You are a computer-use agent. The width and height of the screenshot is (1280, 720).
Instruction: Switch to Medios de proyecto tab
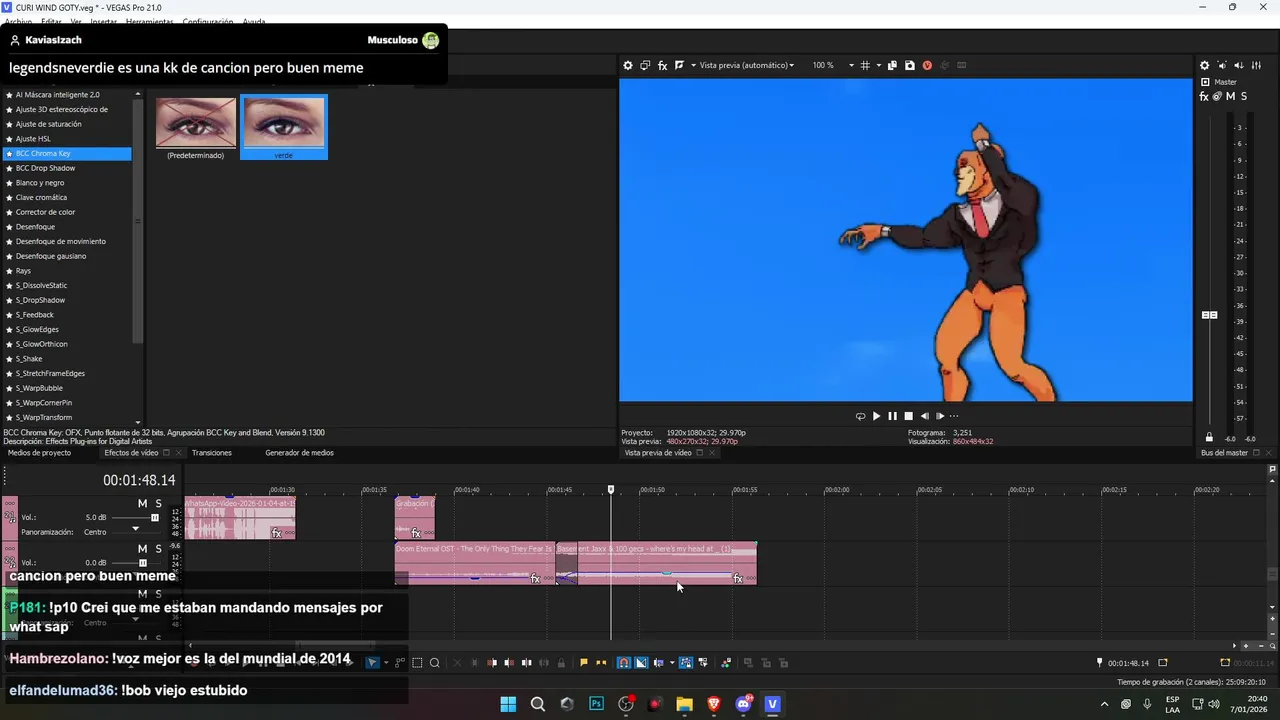pyautogui.click(x=40, y=453)
